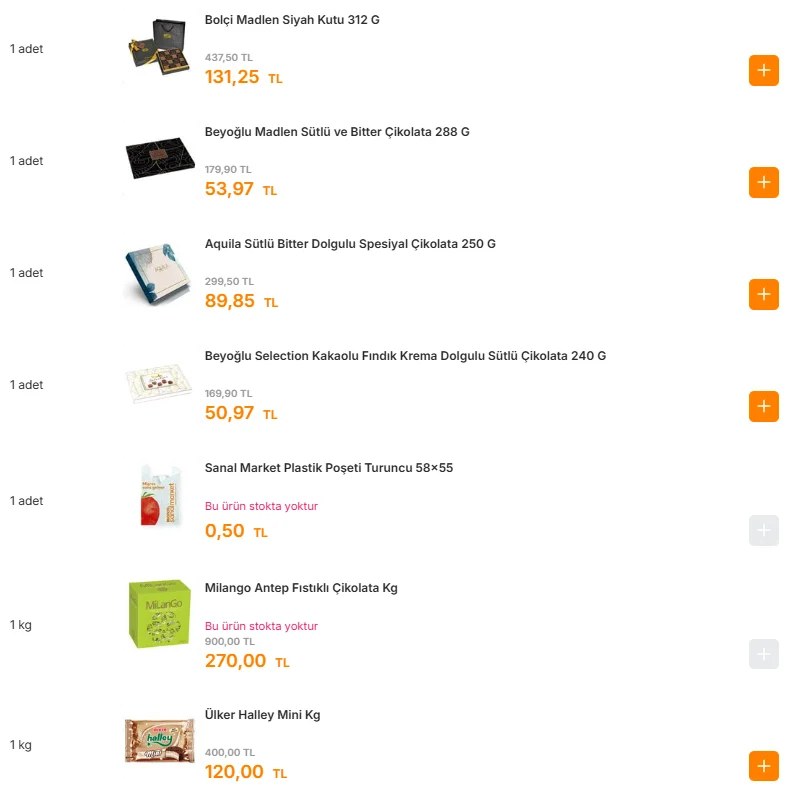Click disabled plus for Milango Çikolata
This screenshot has height=809, width=798.
pyautogui.click(x=763, y=655)
